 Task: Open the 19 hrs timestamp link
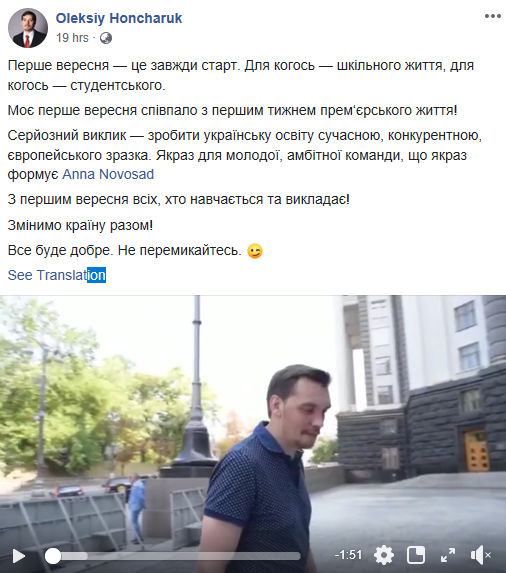coord(72,38)
